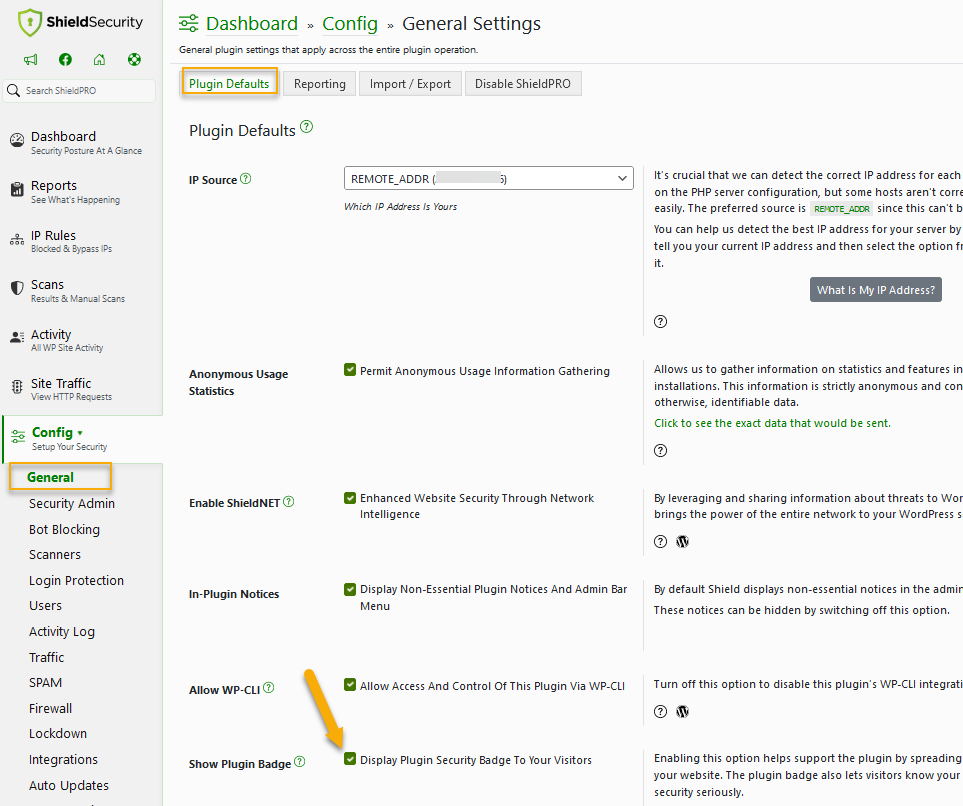The image size is (963, 806).
Task: Click the sliders icon beside Dashboard breadcrumb
Action: coord(189,23)
